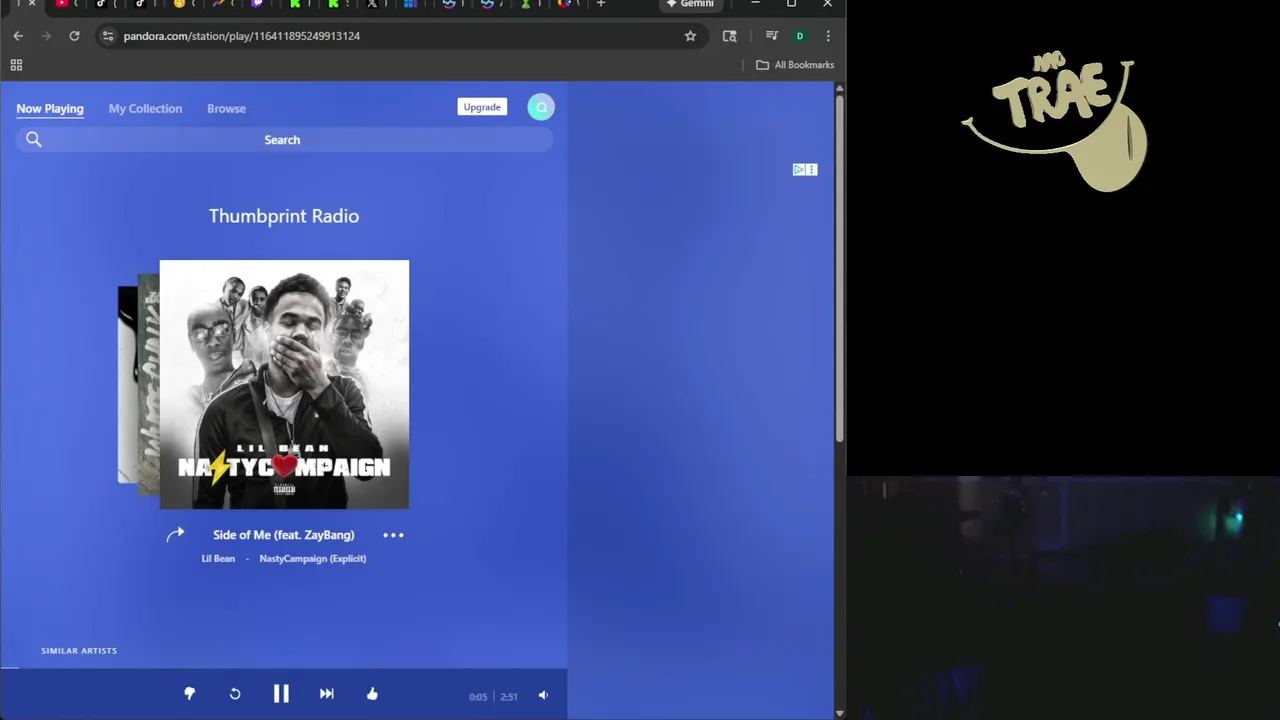Replay the current track
Image resolution: width=1280 pixels, height=720 pixels.
coord(235,694)
